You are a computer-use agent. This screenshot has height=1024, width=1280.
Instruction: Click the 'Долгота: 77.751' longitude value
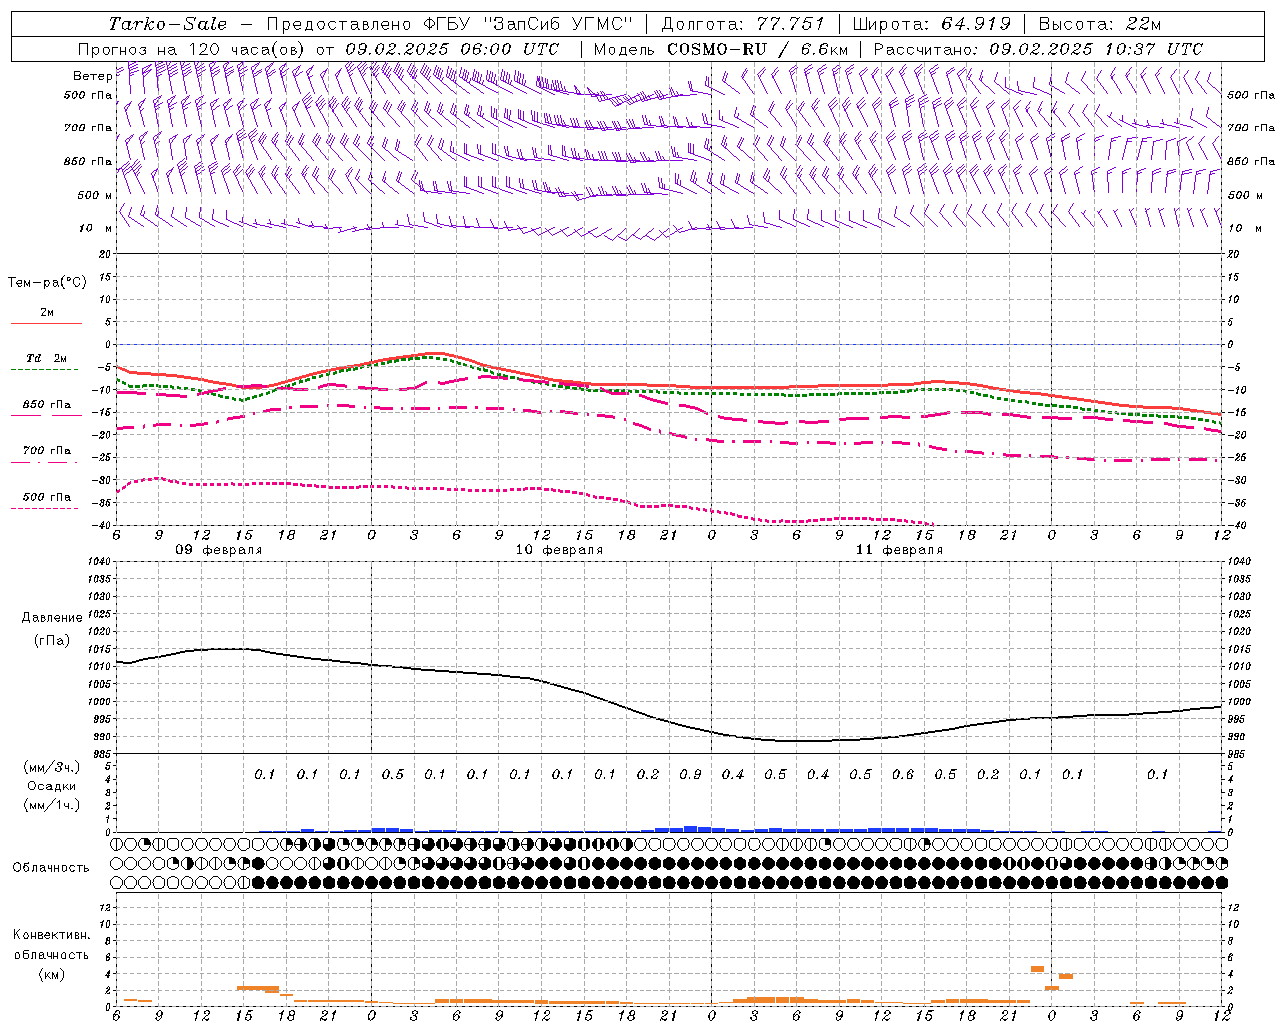pos(743,24)
